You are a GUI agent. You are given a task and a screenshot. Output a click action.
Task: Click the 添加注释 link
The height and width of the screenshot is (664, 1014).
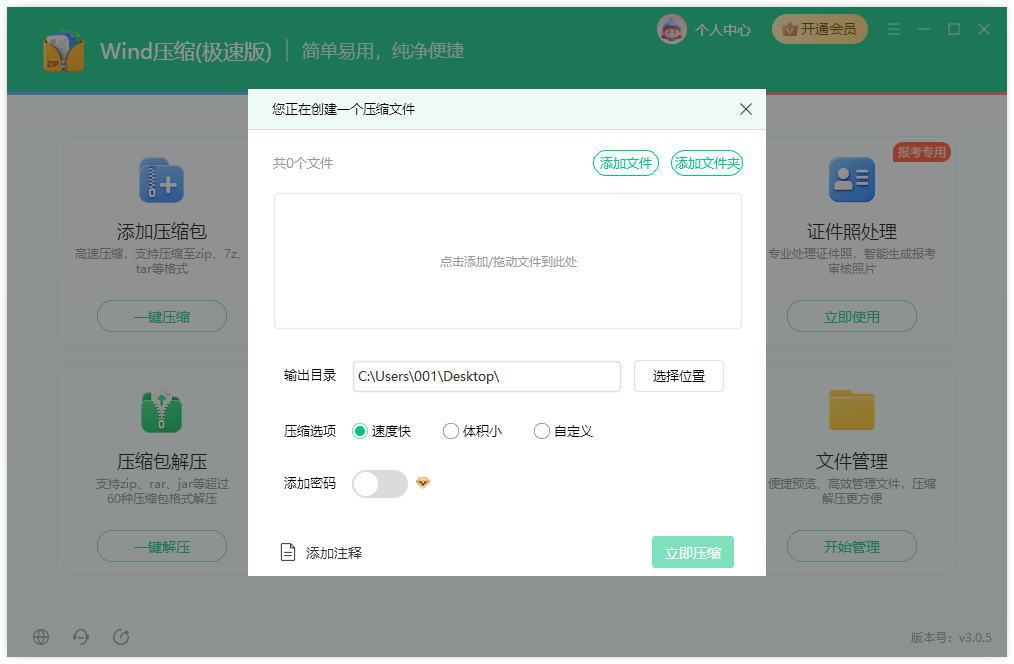pos(334,553)
